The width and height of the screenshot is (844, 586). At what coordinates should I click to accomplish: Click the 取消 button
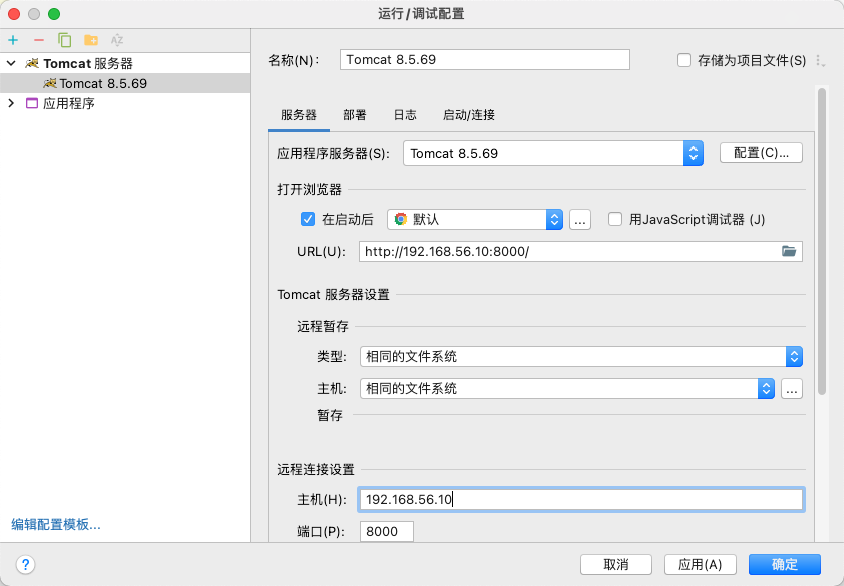[x=616, y=564]
